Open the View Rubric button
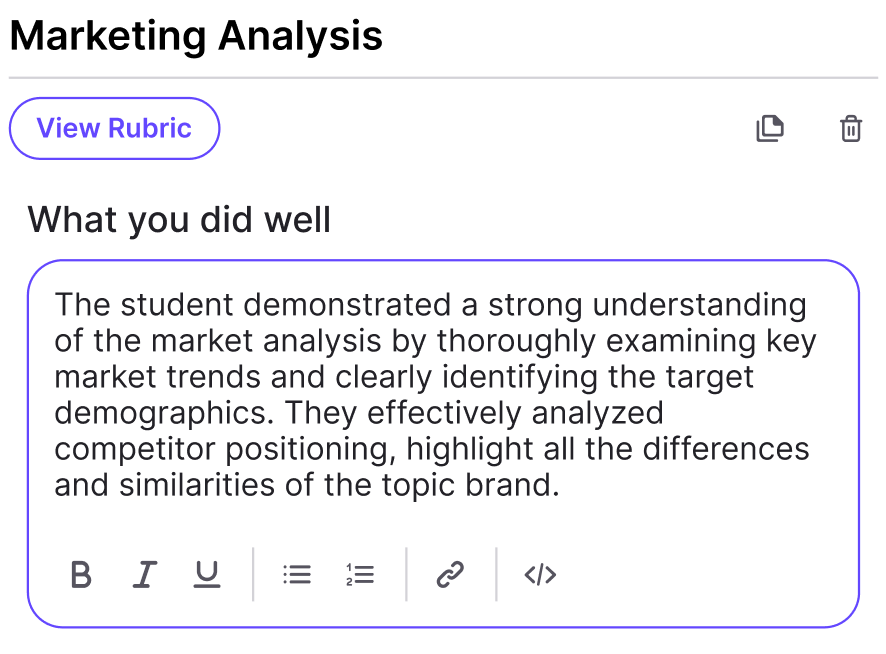This screenshot has height=654, width=886. tap(114, 128)
